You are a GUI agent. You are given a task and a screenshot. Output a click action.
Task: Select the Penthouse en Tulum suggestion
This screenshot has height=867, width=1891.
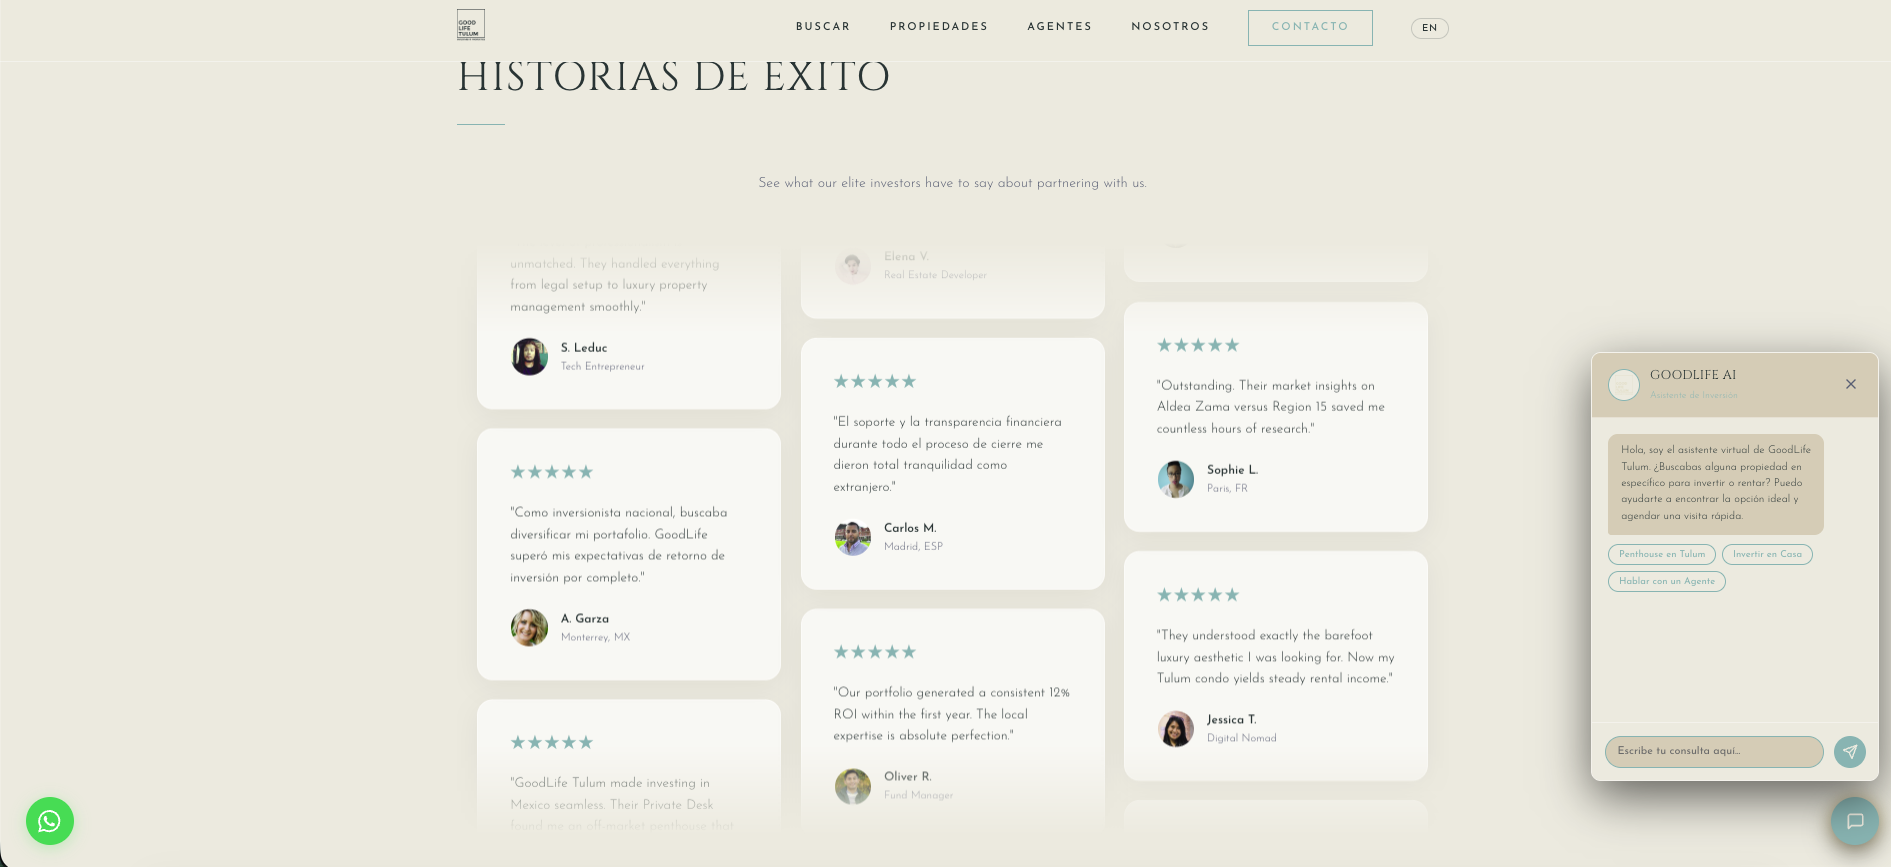point(1661,554)
